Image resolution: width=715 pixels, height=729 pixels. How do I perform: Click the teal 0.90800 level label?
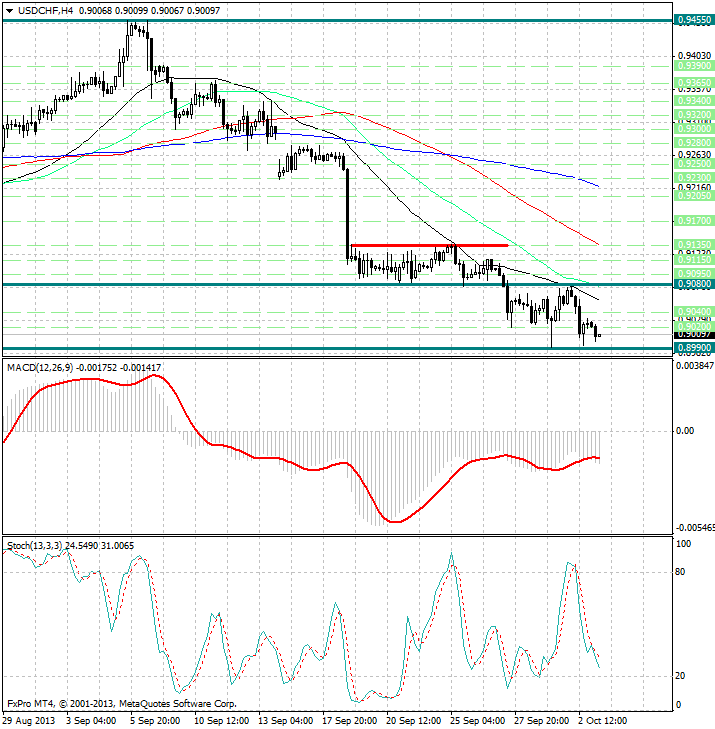click(x=694, y=284)
